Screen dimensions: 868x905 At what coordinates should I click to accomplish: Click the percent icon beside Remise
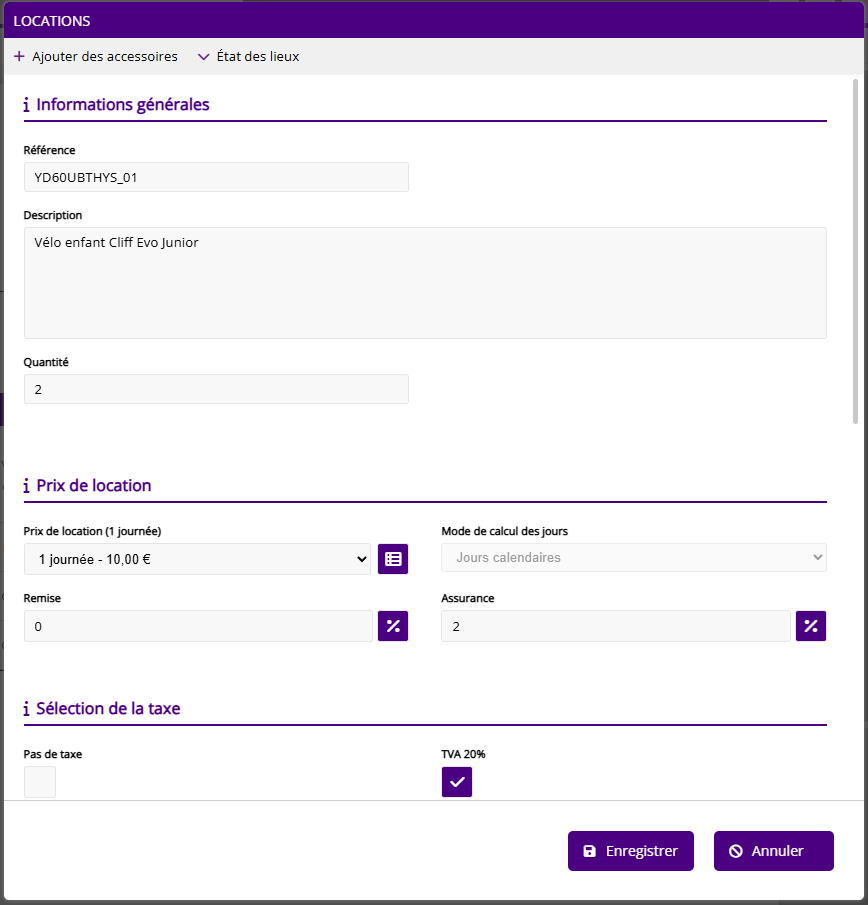(393, 626)
